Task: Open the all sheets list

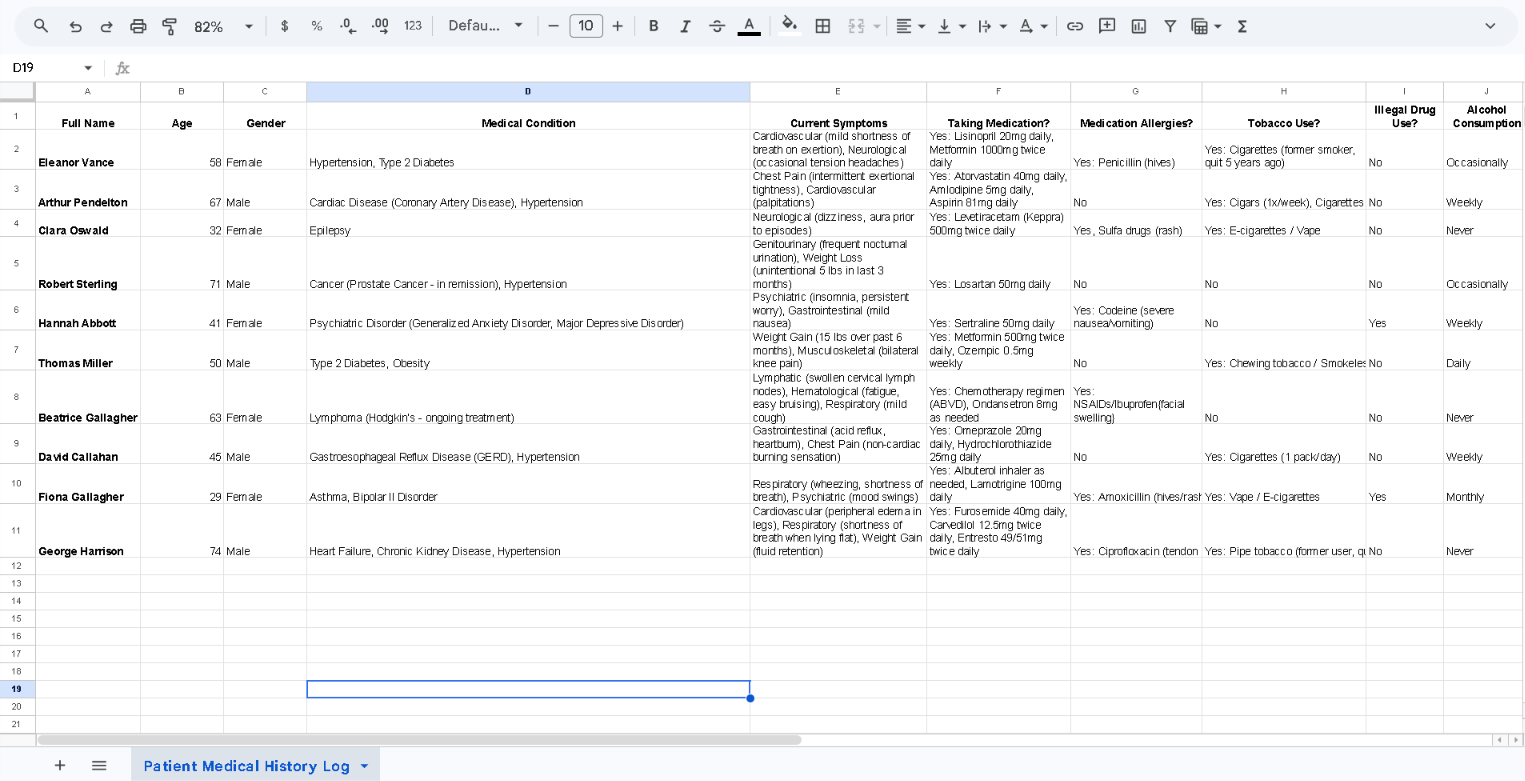Action: (x=99, y=765)
